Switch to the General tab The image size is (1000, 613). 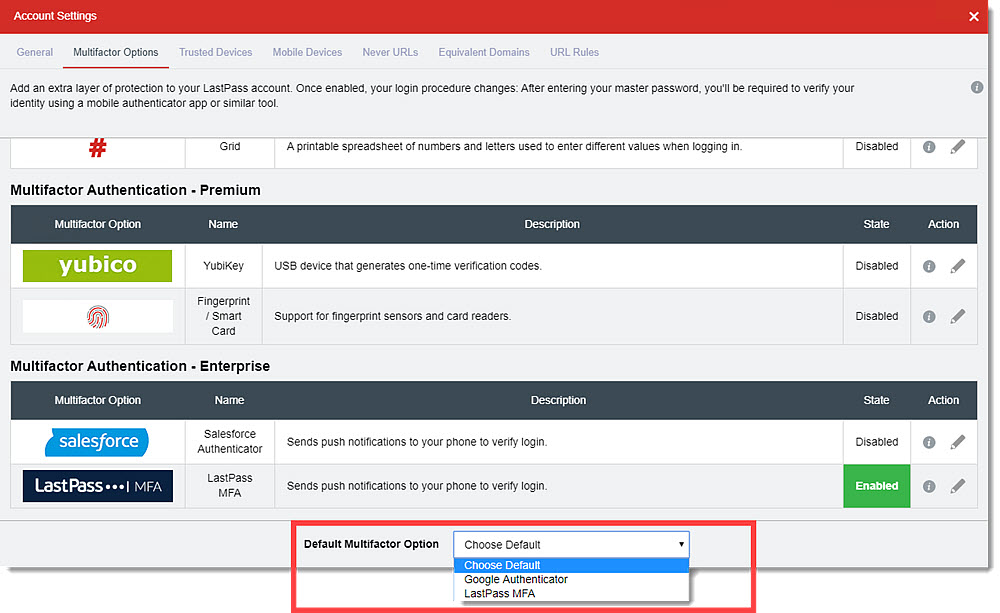point(34,52)
